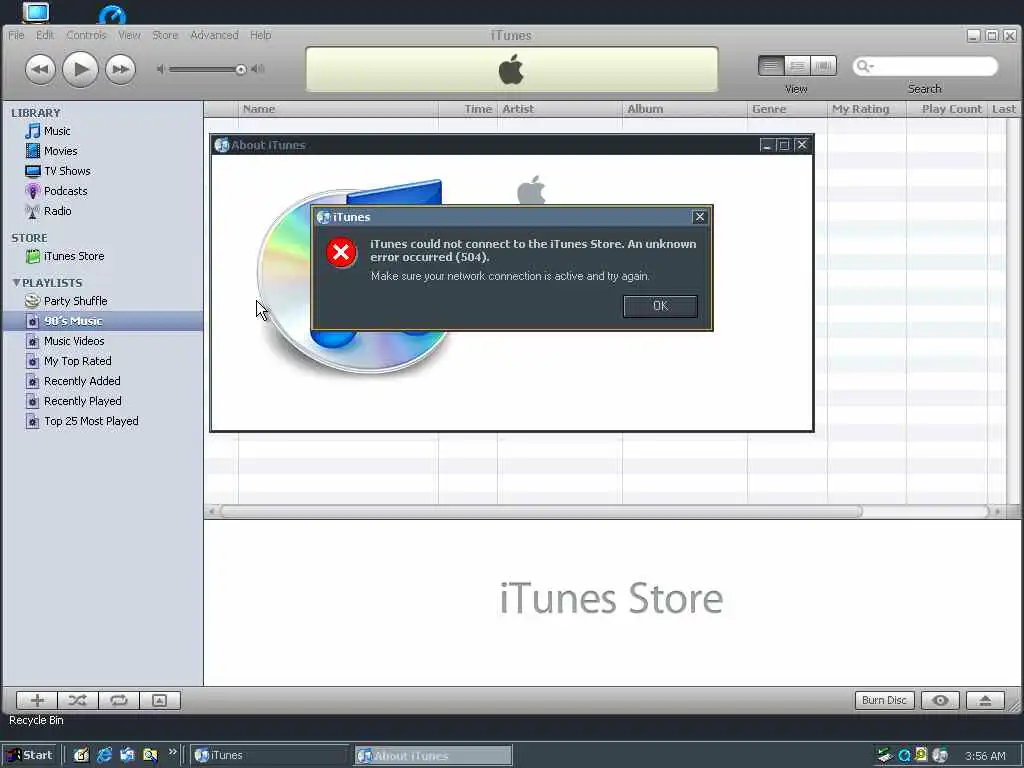1024x768 pixels.
Task: Toggle the repeat button
Action: click(118, 700)
